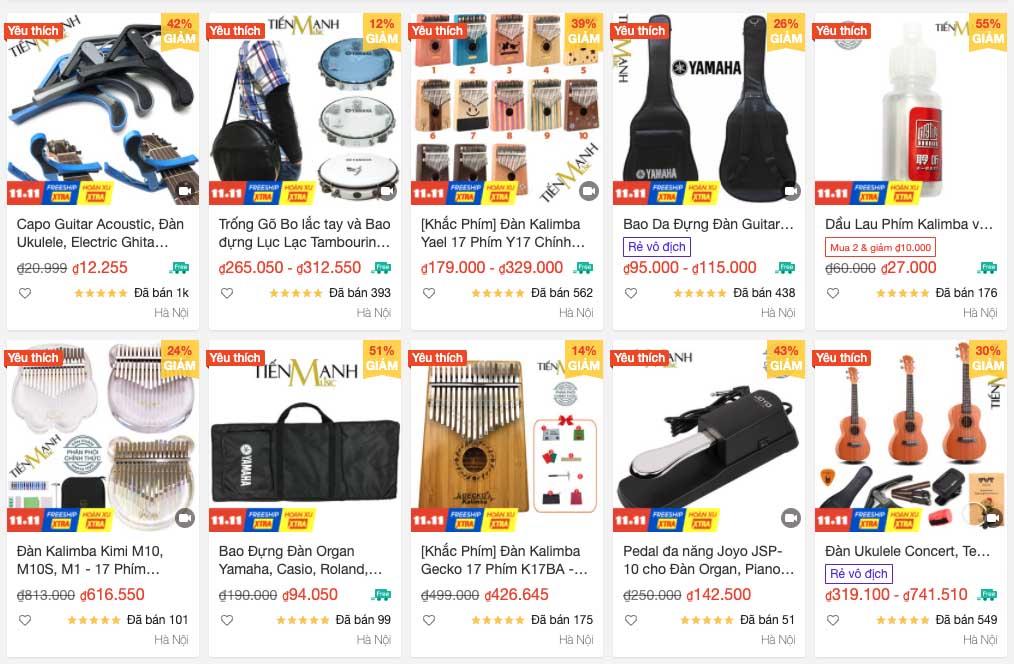
Task: Click video icon on Joyo pedal thumbnail
Action: pyautogui.click(x=791, y=518)
